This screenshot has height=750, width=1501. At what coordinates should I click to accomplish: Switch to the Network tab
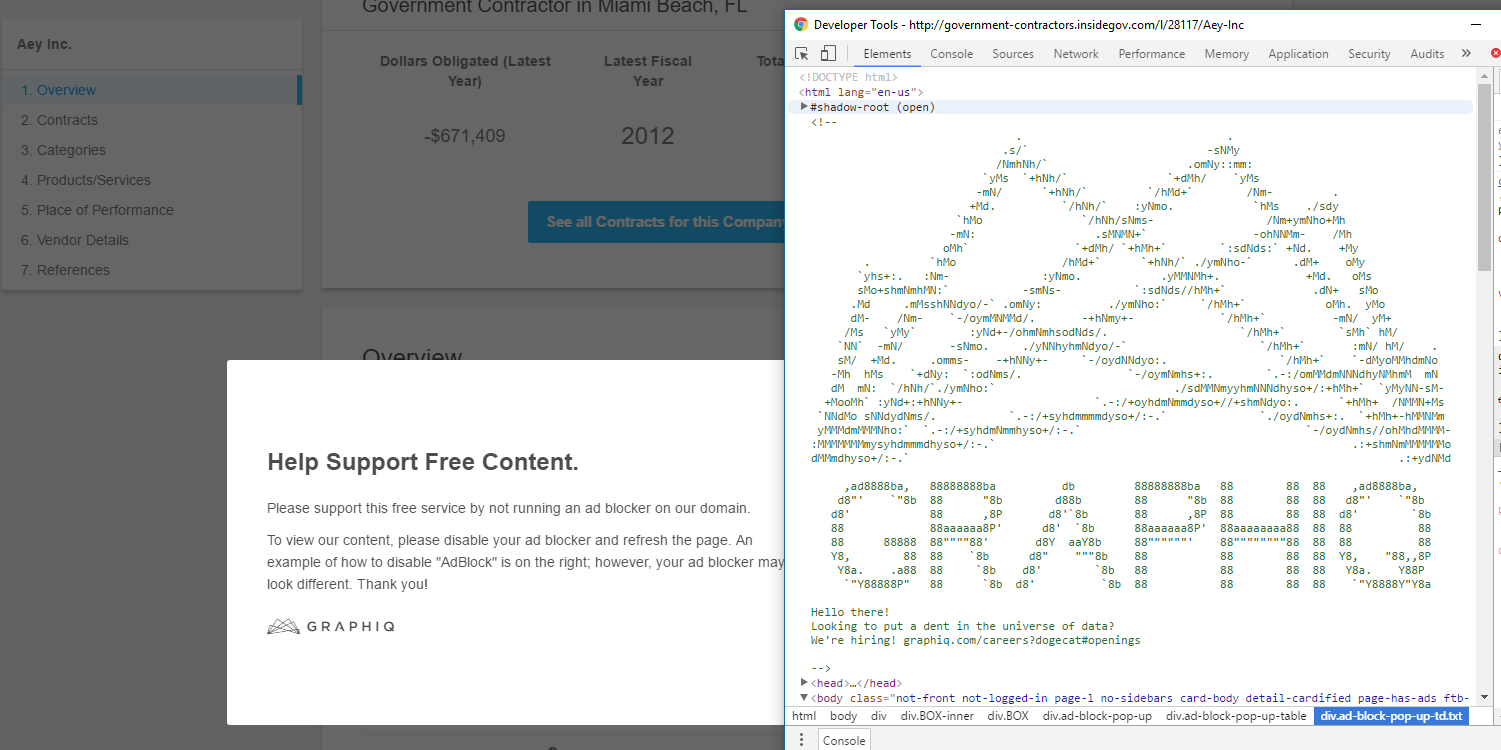1076,54
